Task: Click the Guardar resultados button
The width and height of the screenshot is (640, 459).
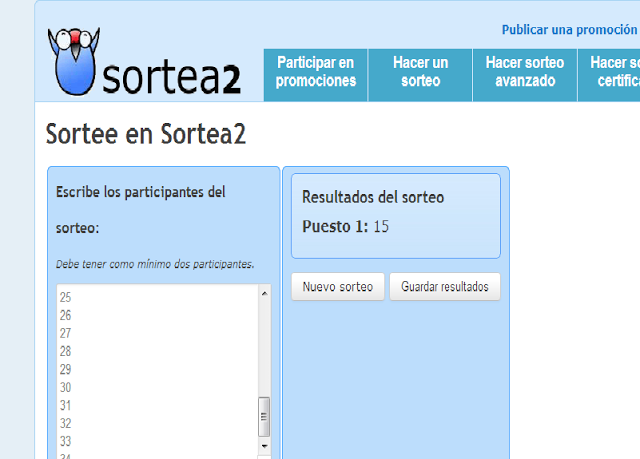Action: [445, 287]
